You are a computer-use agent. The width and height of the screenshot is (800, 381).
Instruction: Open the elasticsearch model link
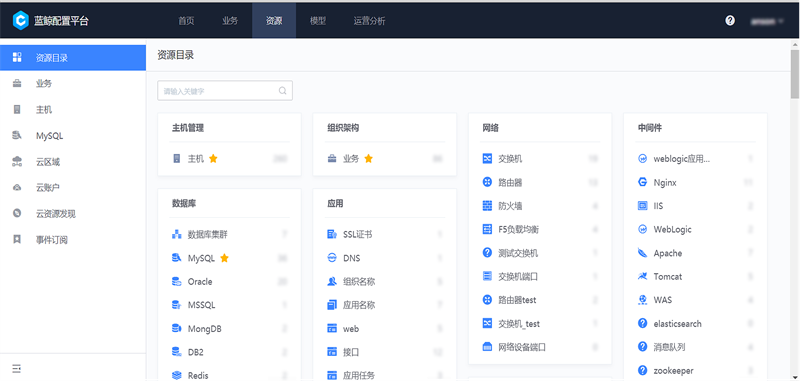click(x=677, y=323)
